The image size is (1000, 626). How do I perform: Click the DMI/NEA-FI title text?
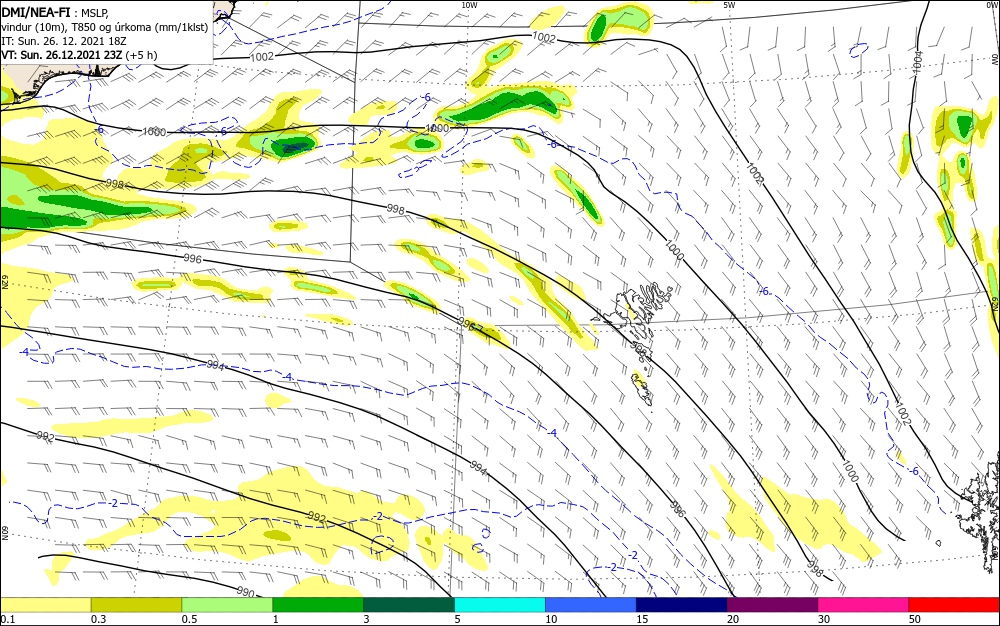tap(36, 11)
